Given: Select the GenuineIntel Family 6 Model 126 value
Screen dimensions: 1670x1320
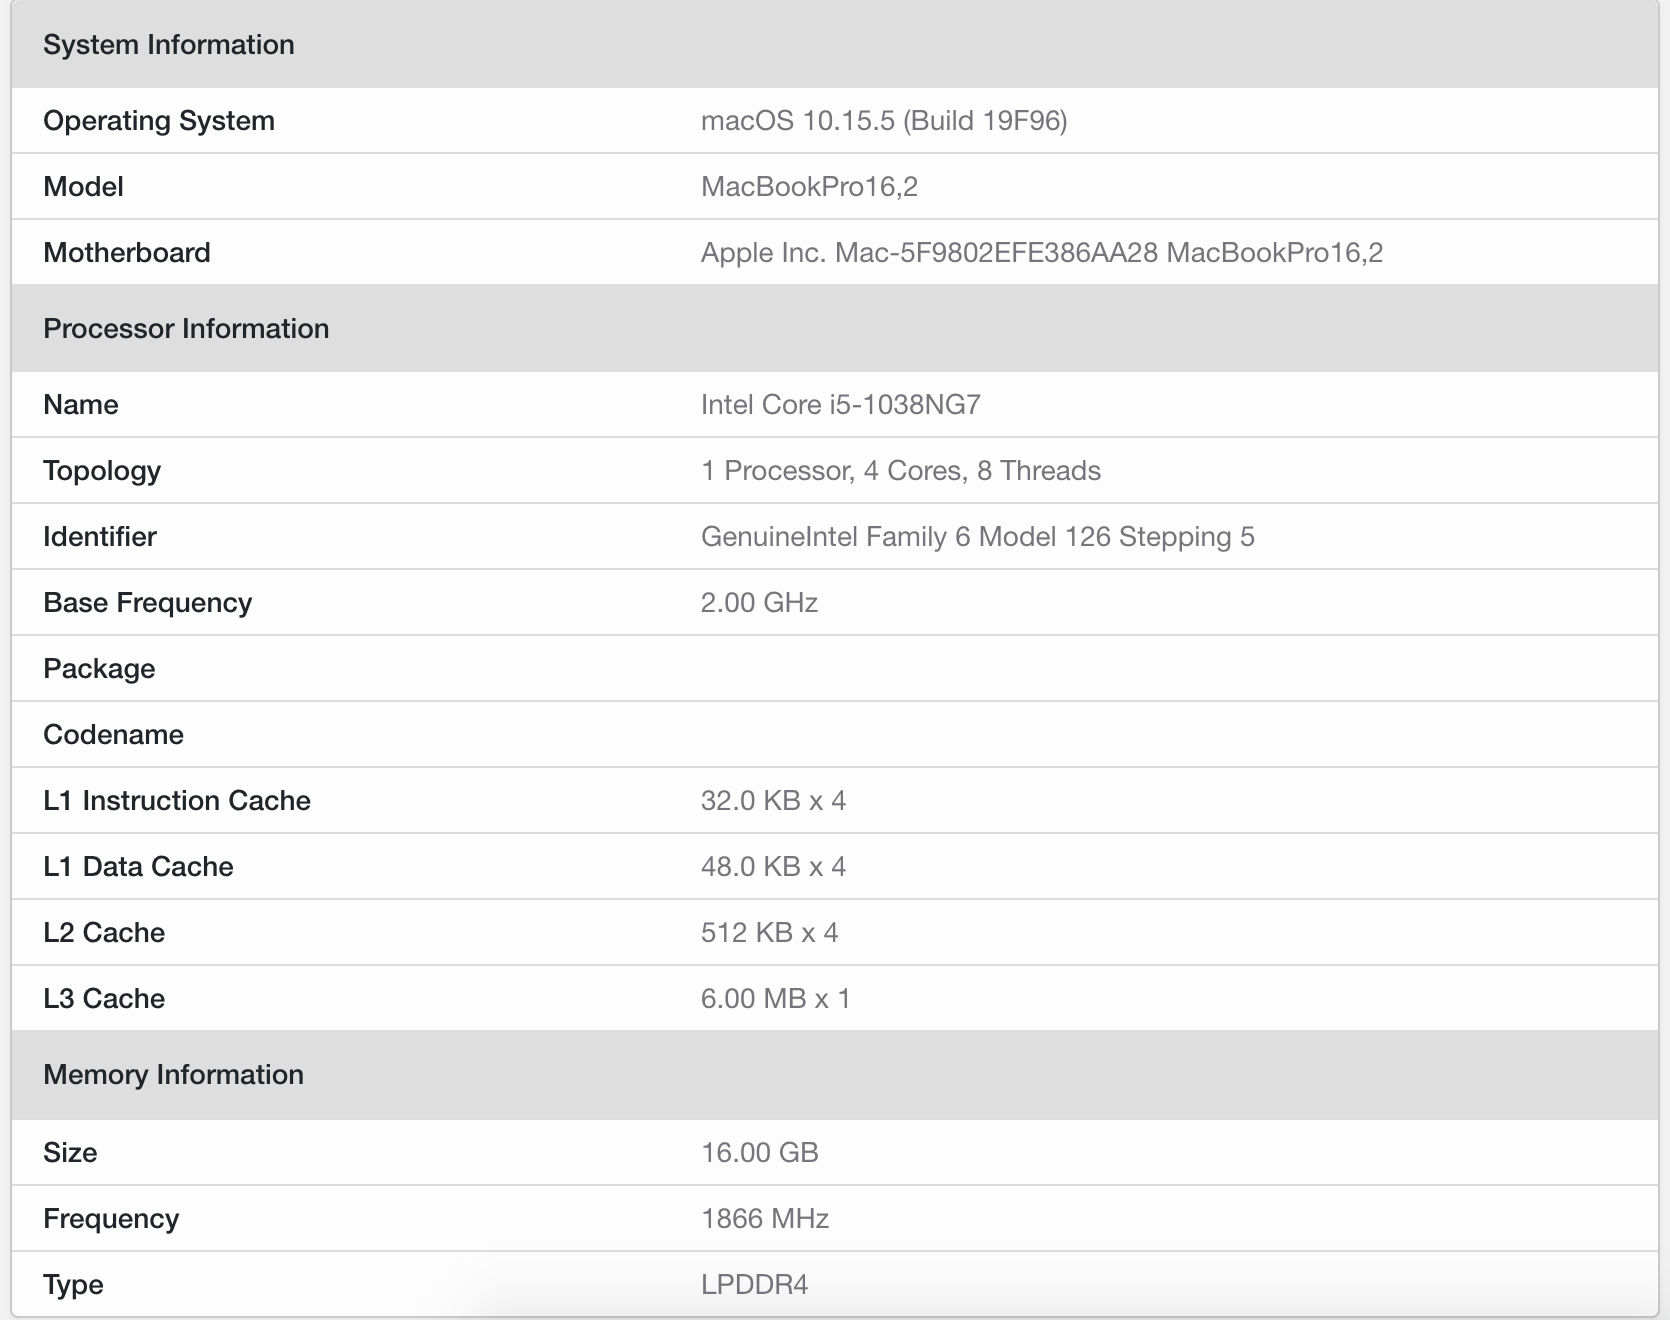Looking at the screenshot, I should (x=978, y=537).
